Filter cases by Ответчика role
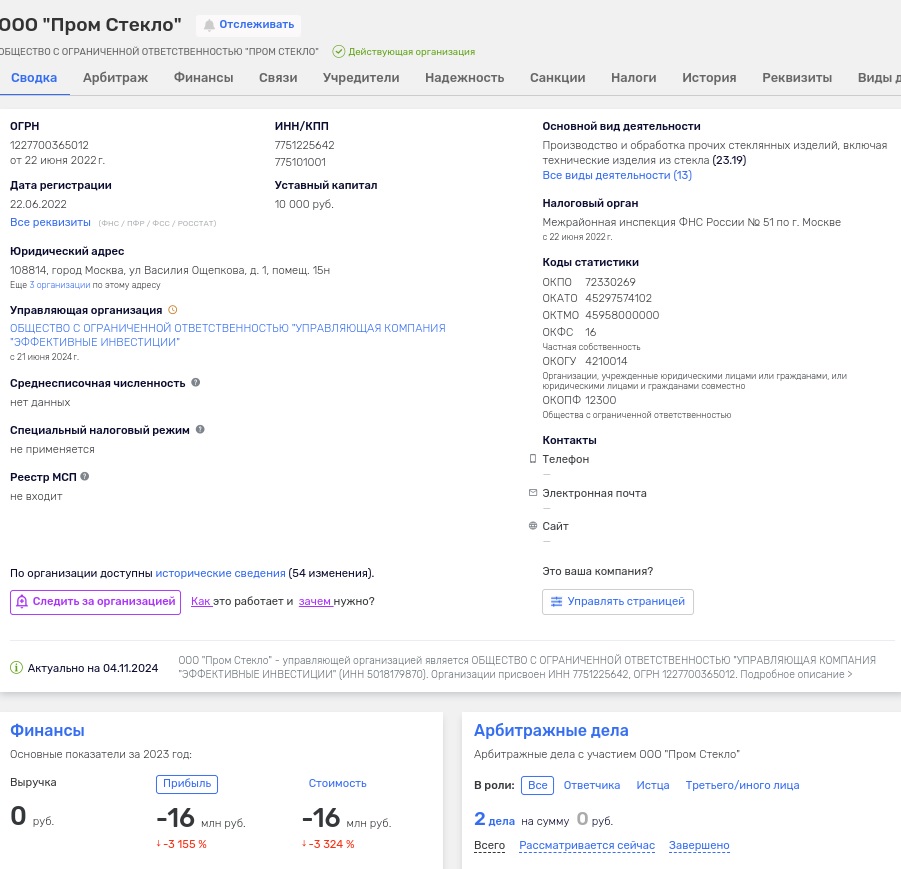 [x=592, y=785]
